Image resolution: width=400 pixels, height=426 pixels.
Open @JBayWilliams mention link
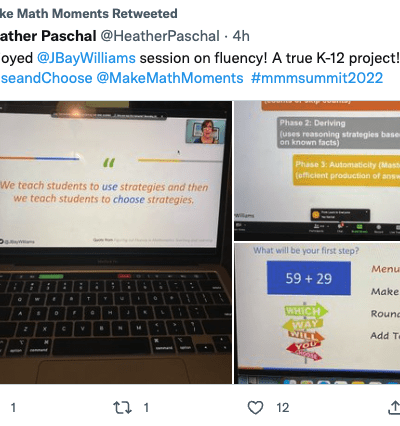(86, 58)
